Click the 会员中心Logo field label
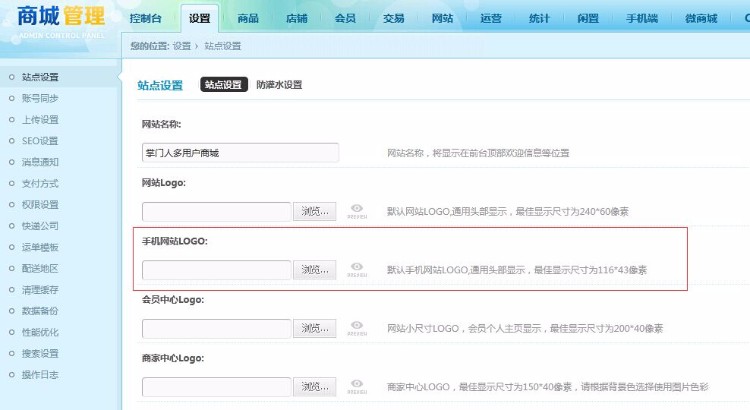 173,300
